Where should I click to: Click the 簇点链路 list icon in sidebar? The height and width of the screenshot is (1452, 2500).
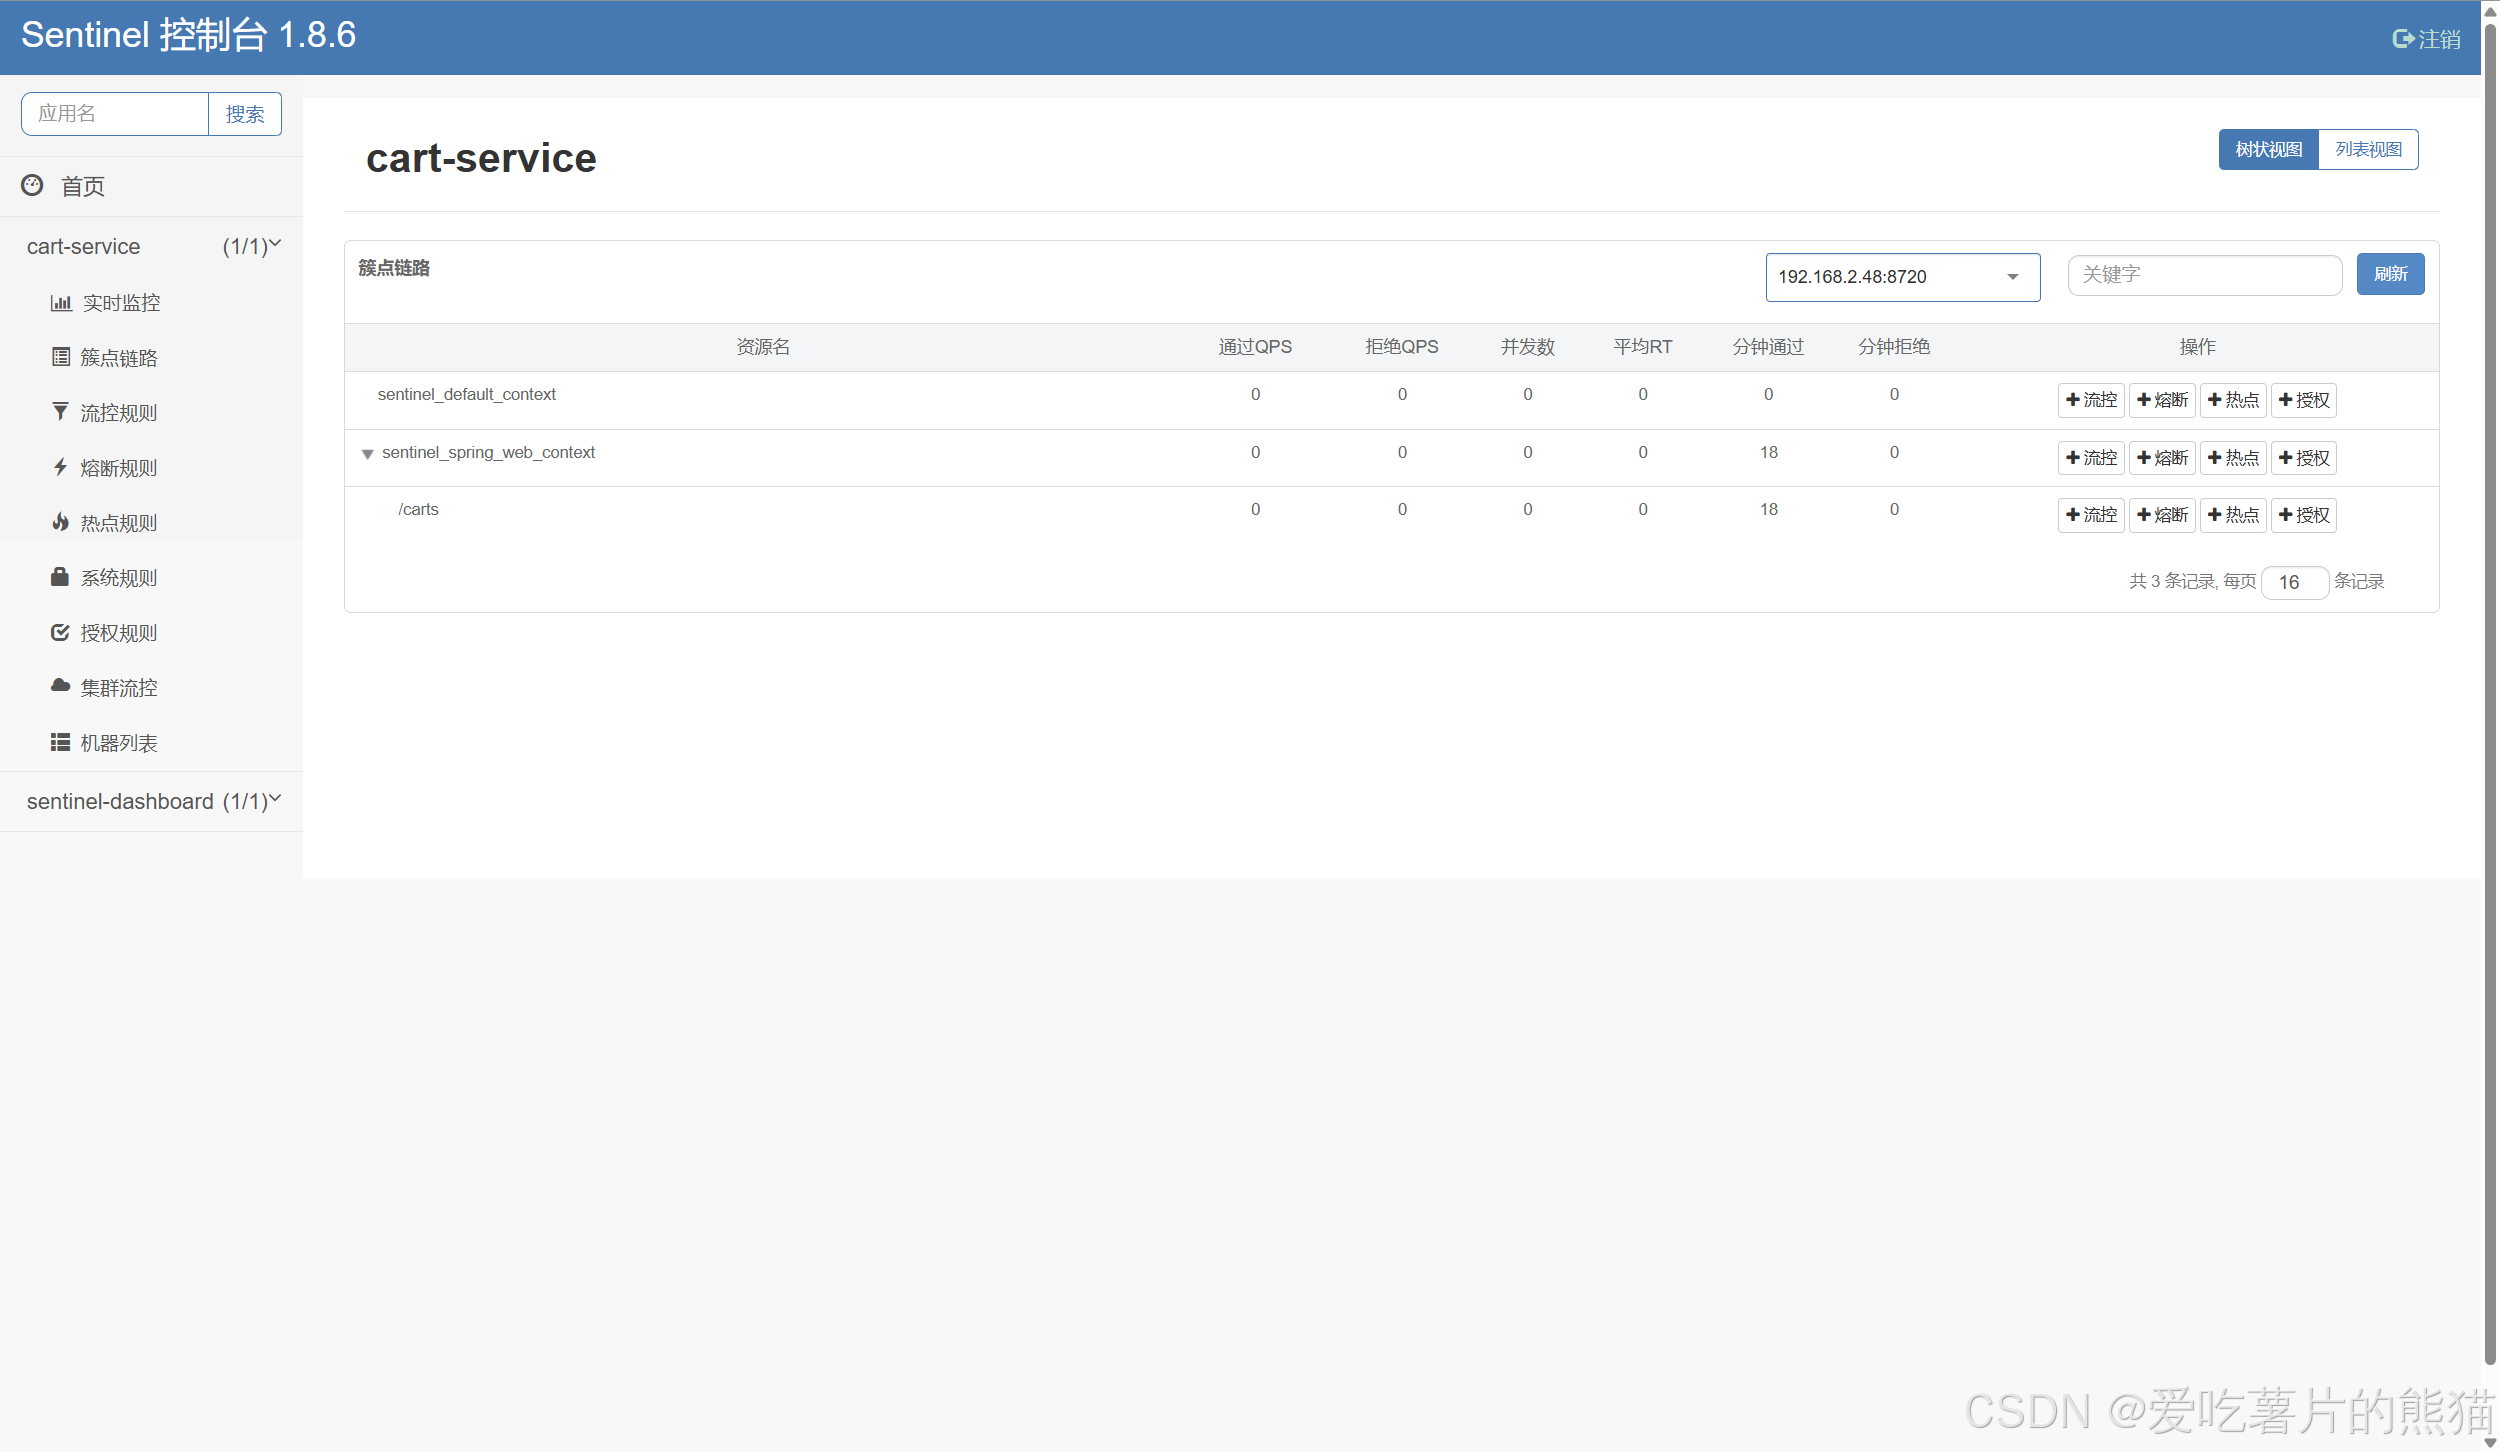[61, 357]
